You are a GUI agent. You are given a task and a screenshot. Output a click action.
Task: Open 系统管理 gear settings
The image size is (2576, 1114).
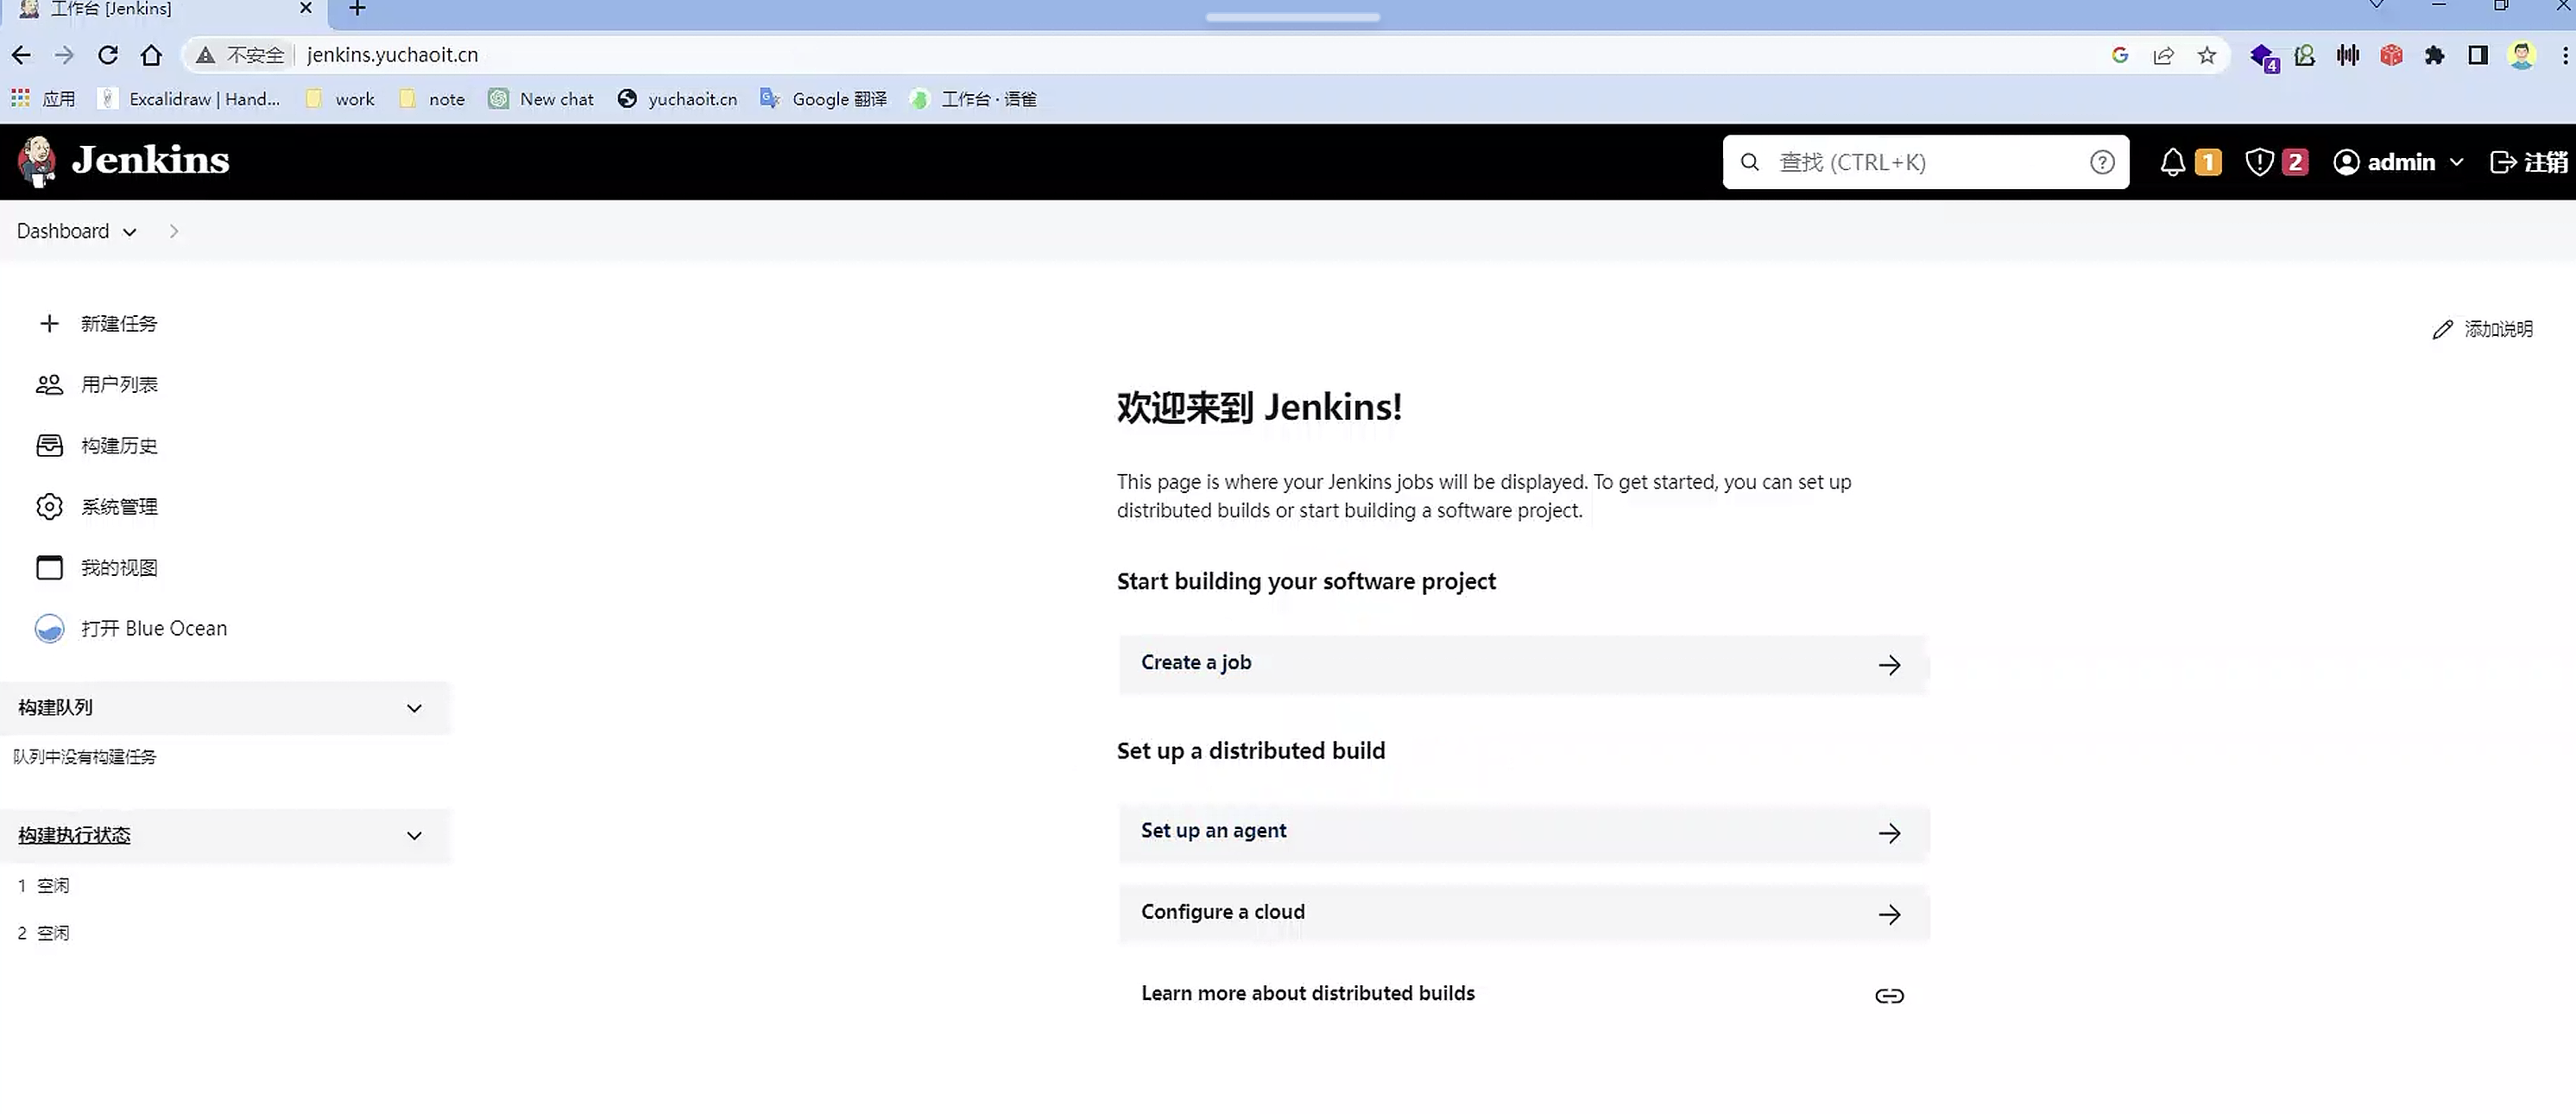(118, 507)
